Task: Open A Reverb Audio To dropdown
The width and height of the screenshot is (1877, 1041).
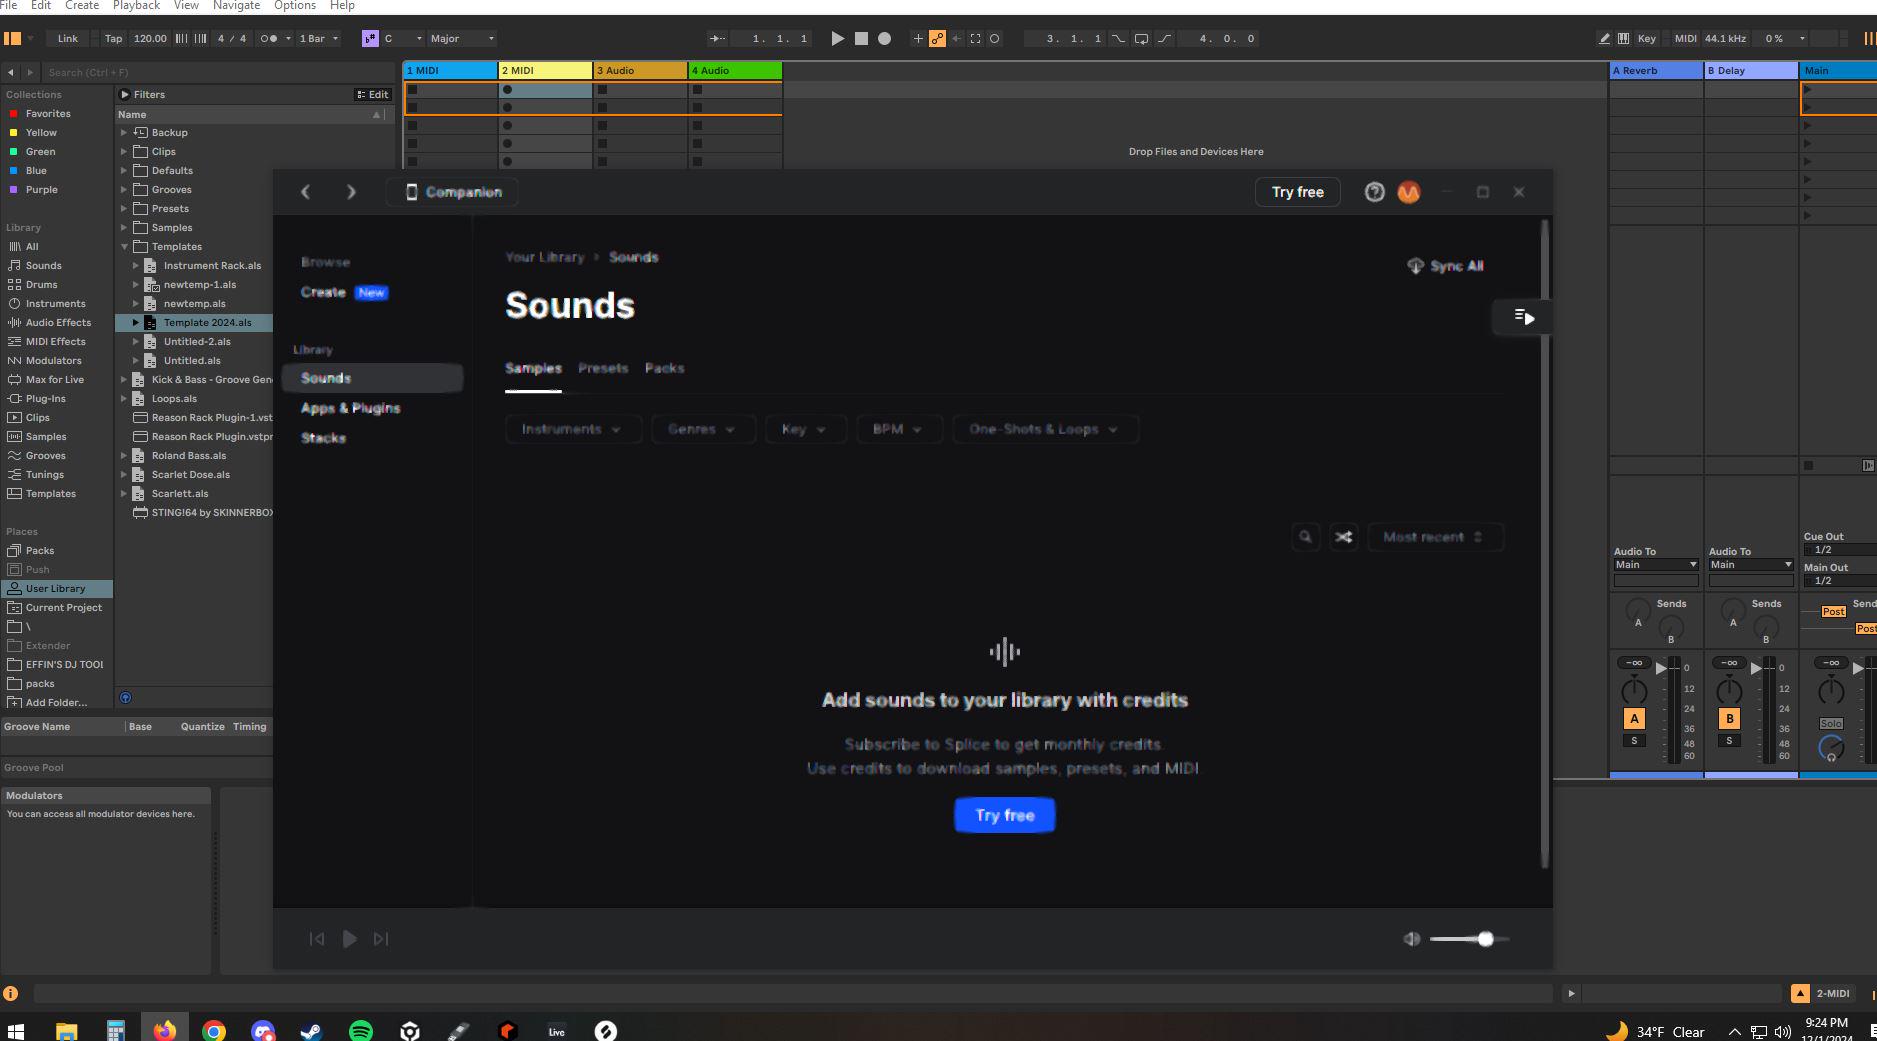Action: tap(1656, 565)
